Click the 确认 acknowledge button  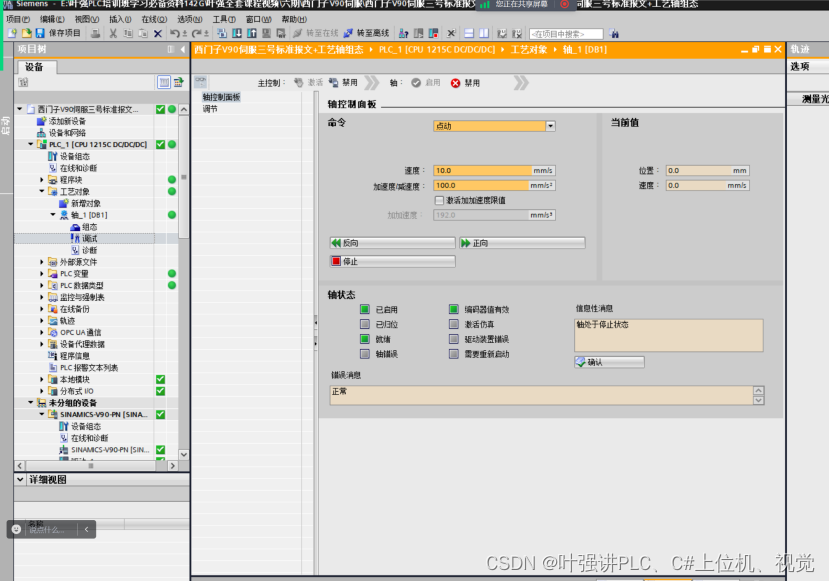(x=609, y=362)
